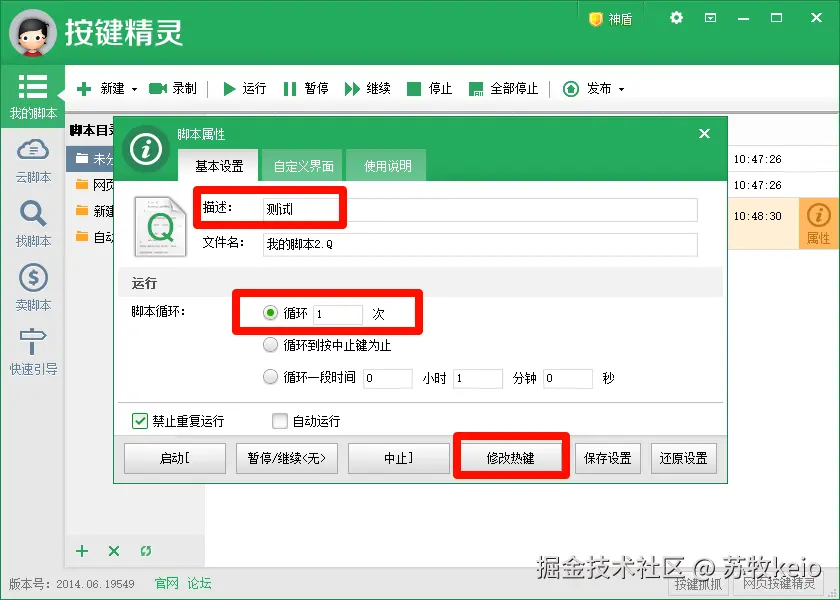This screenshot has height=600, width=840.
Task: Click the 发布 publish button
Action: coord(587,88)
